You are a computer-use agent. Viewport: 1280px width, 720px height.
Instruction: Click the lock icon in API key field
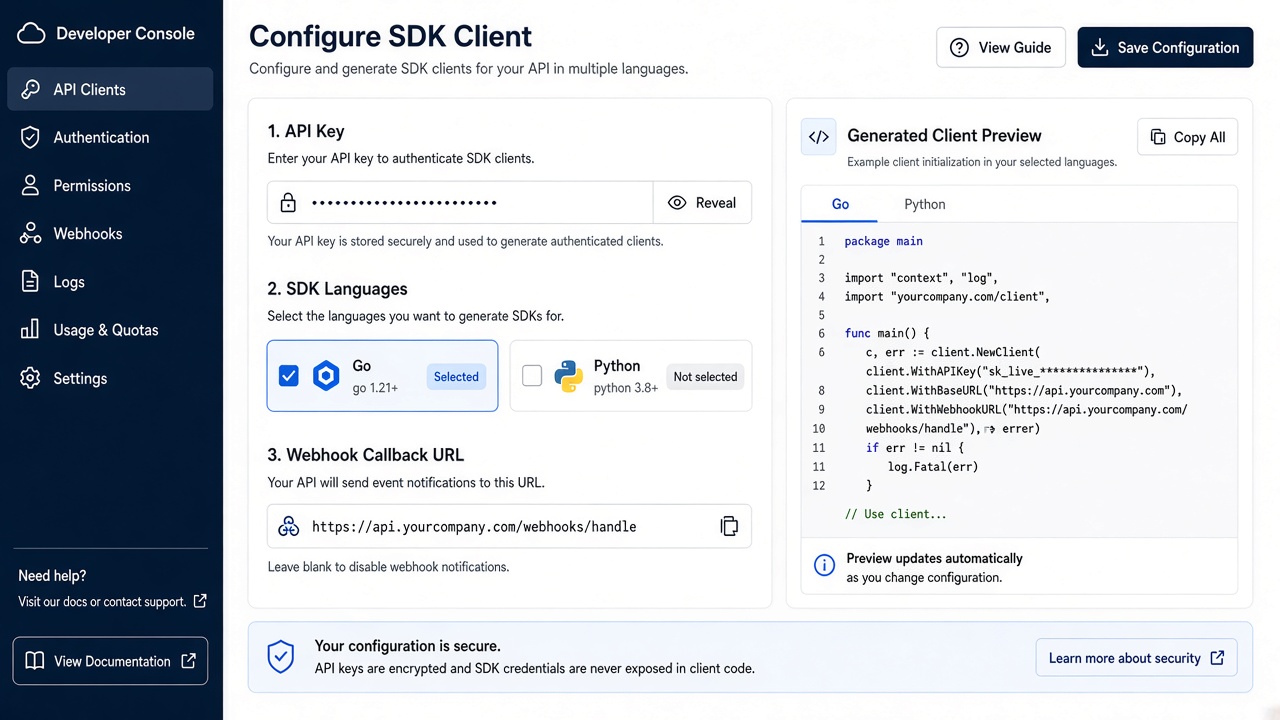pyautogui.click(x=288, y=203)
